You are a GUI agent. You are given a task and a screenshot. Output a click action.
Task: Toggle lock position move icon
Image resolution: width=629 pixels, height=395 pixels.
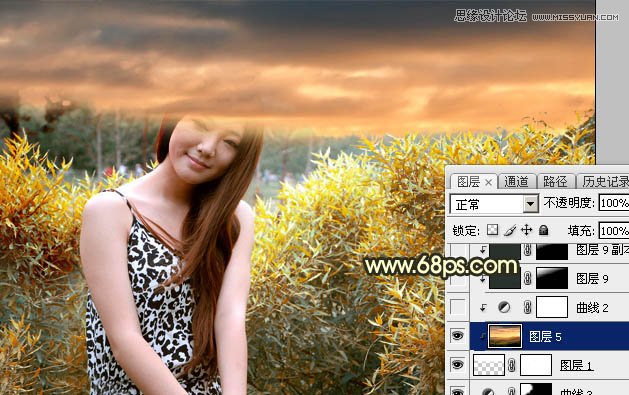[x=526, y=230]
